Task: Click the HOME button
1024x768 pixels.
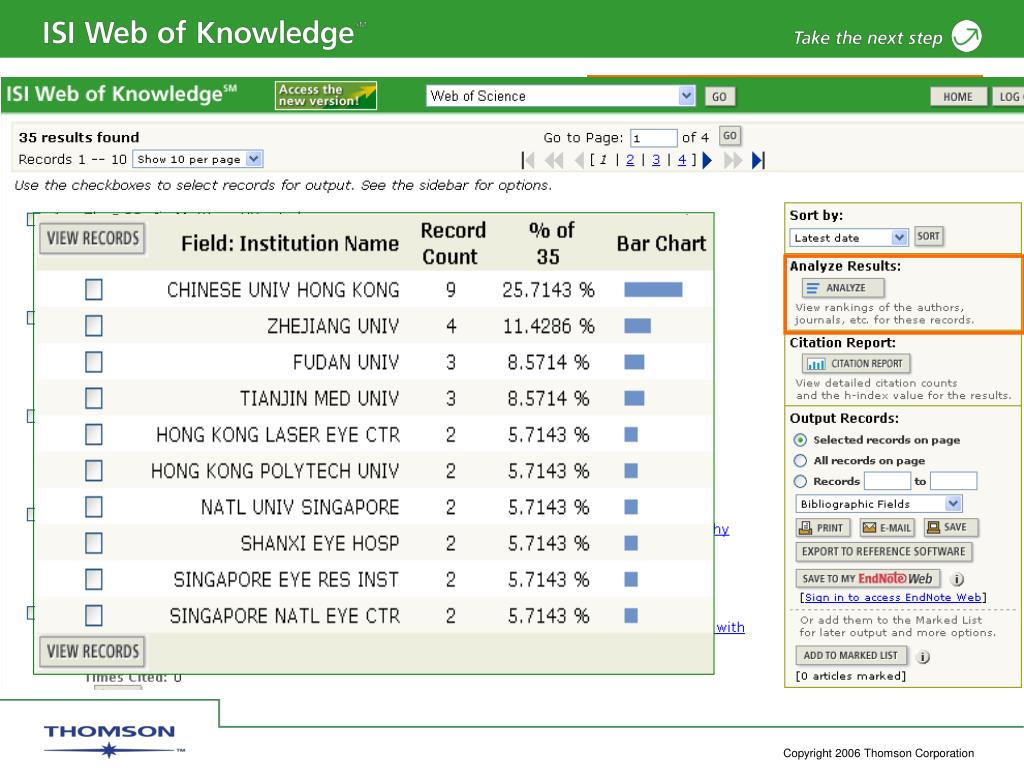Action: pyautogui.click(x=957, y=97)
